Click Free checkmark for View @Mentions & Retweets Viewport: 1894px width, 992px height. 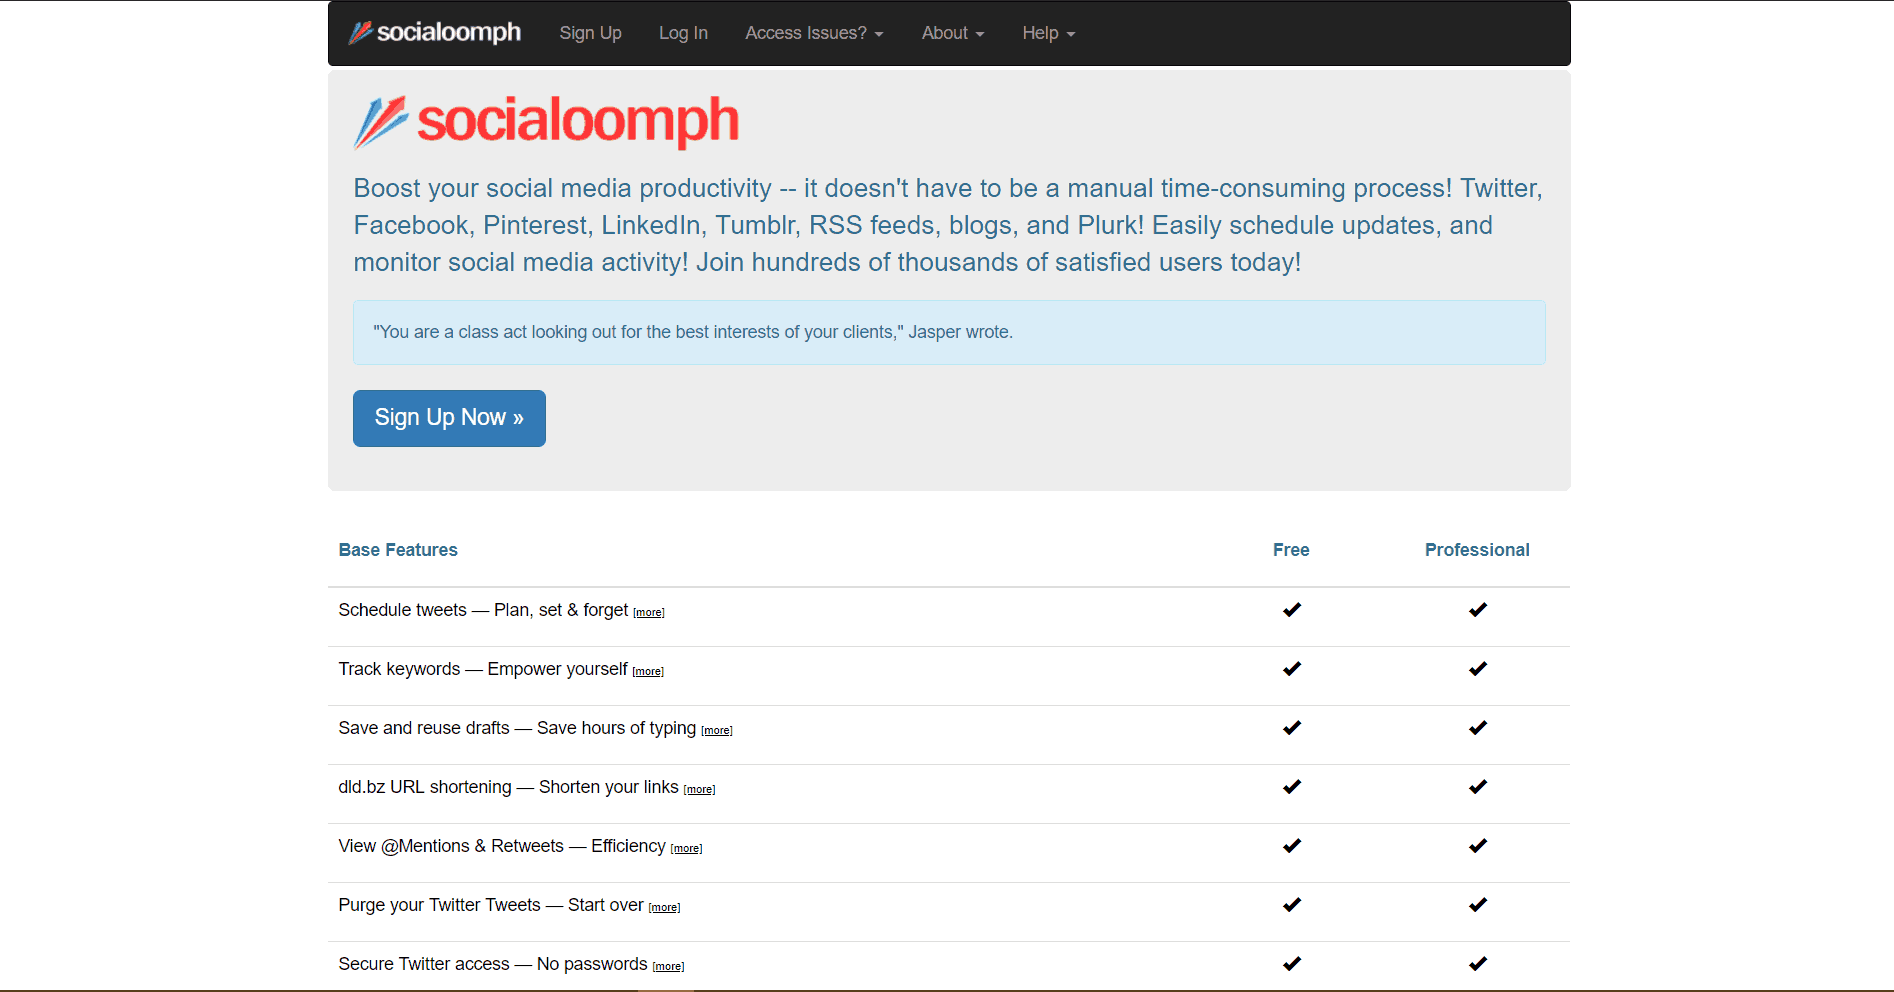(1292, 845)
